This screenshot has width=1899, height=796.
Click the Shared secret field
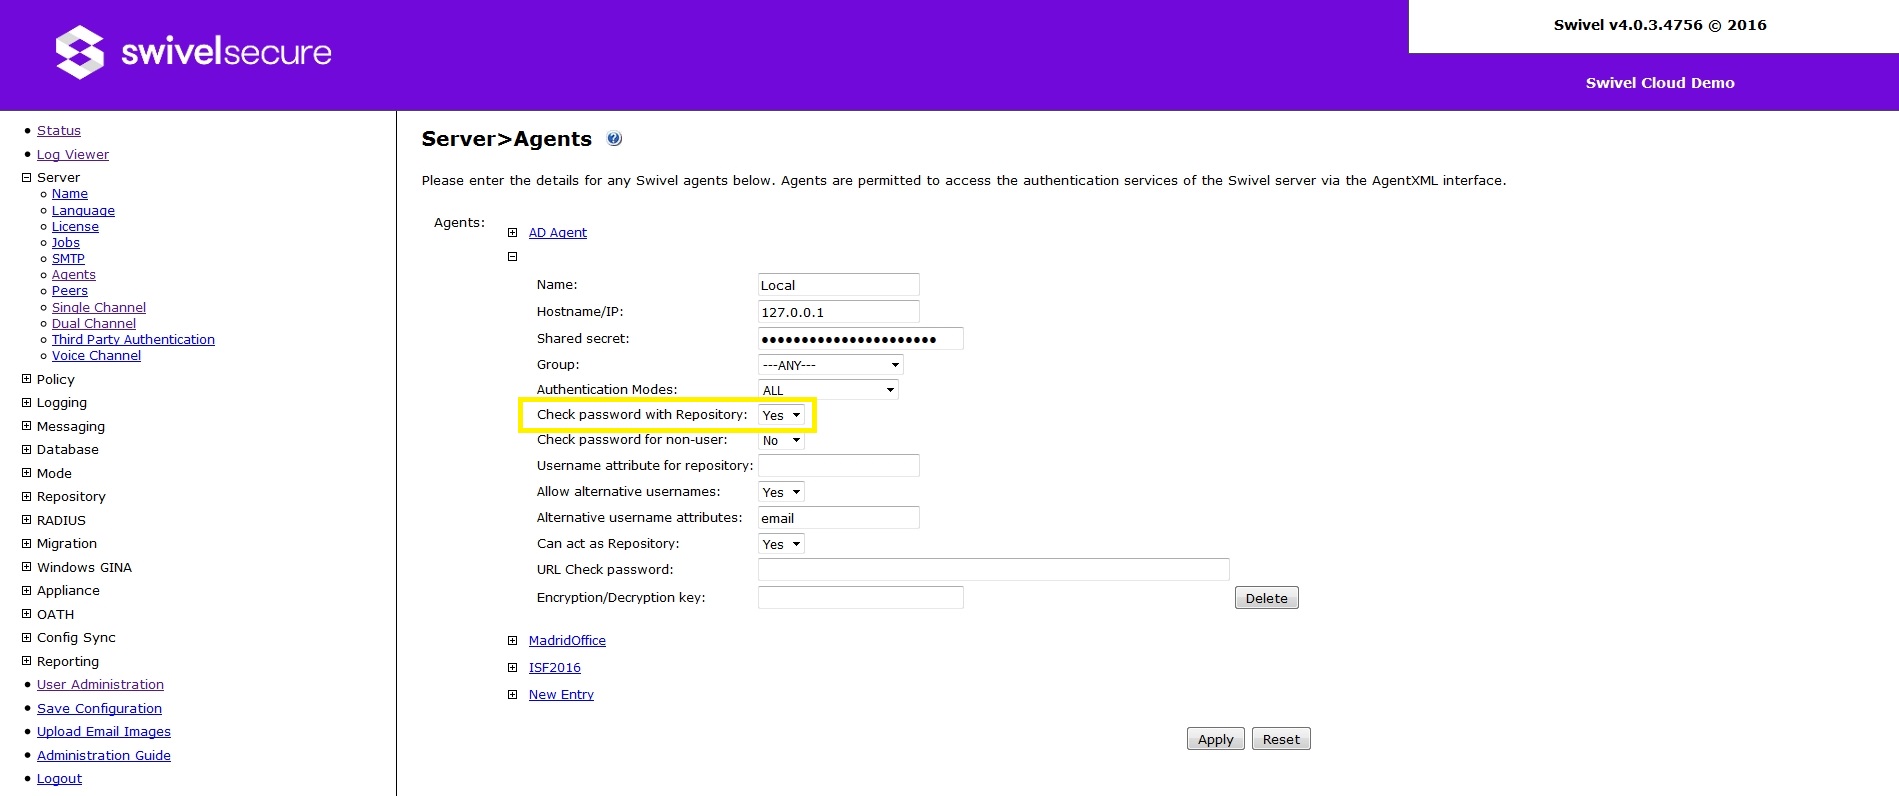point(861,339)
